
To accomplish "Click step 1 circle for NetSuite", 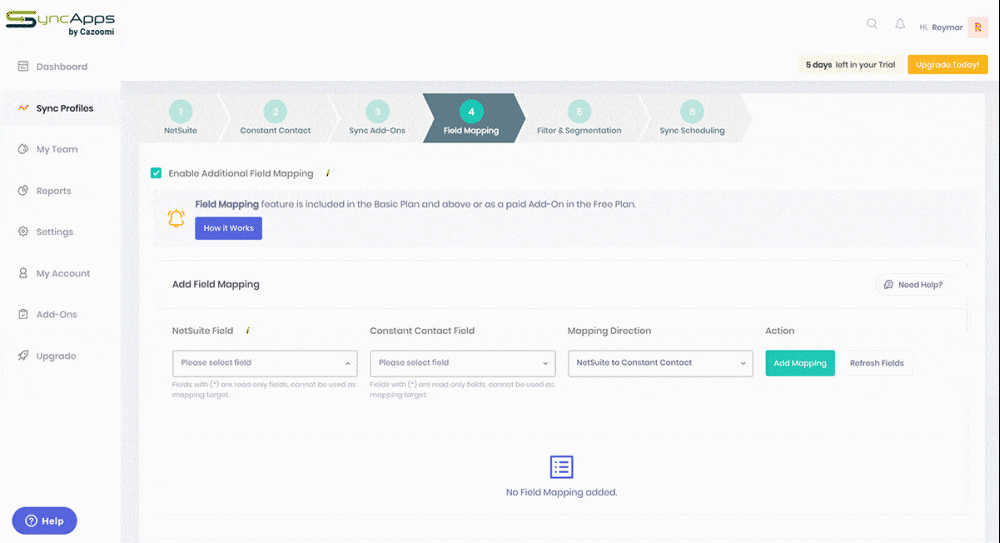I will (x=180, y=112).
